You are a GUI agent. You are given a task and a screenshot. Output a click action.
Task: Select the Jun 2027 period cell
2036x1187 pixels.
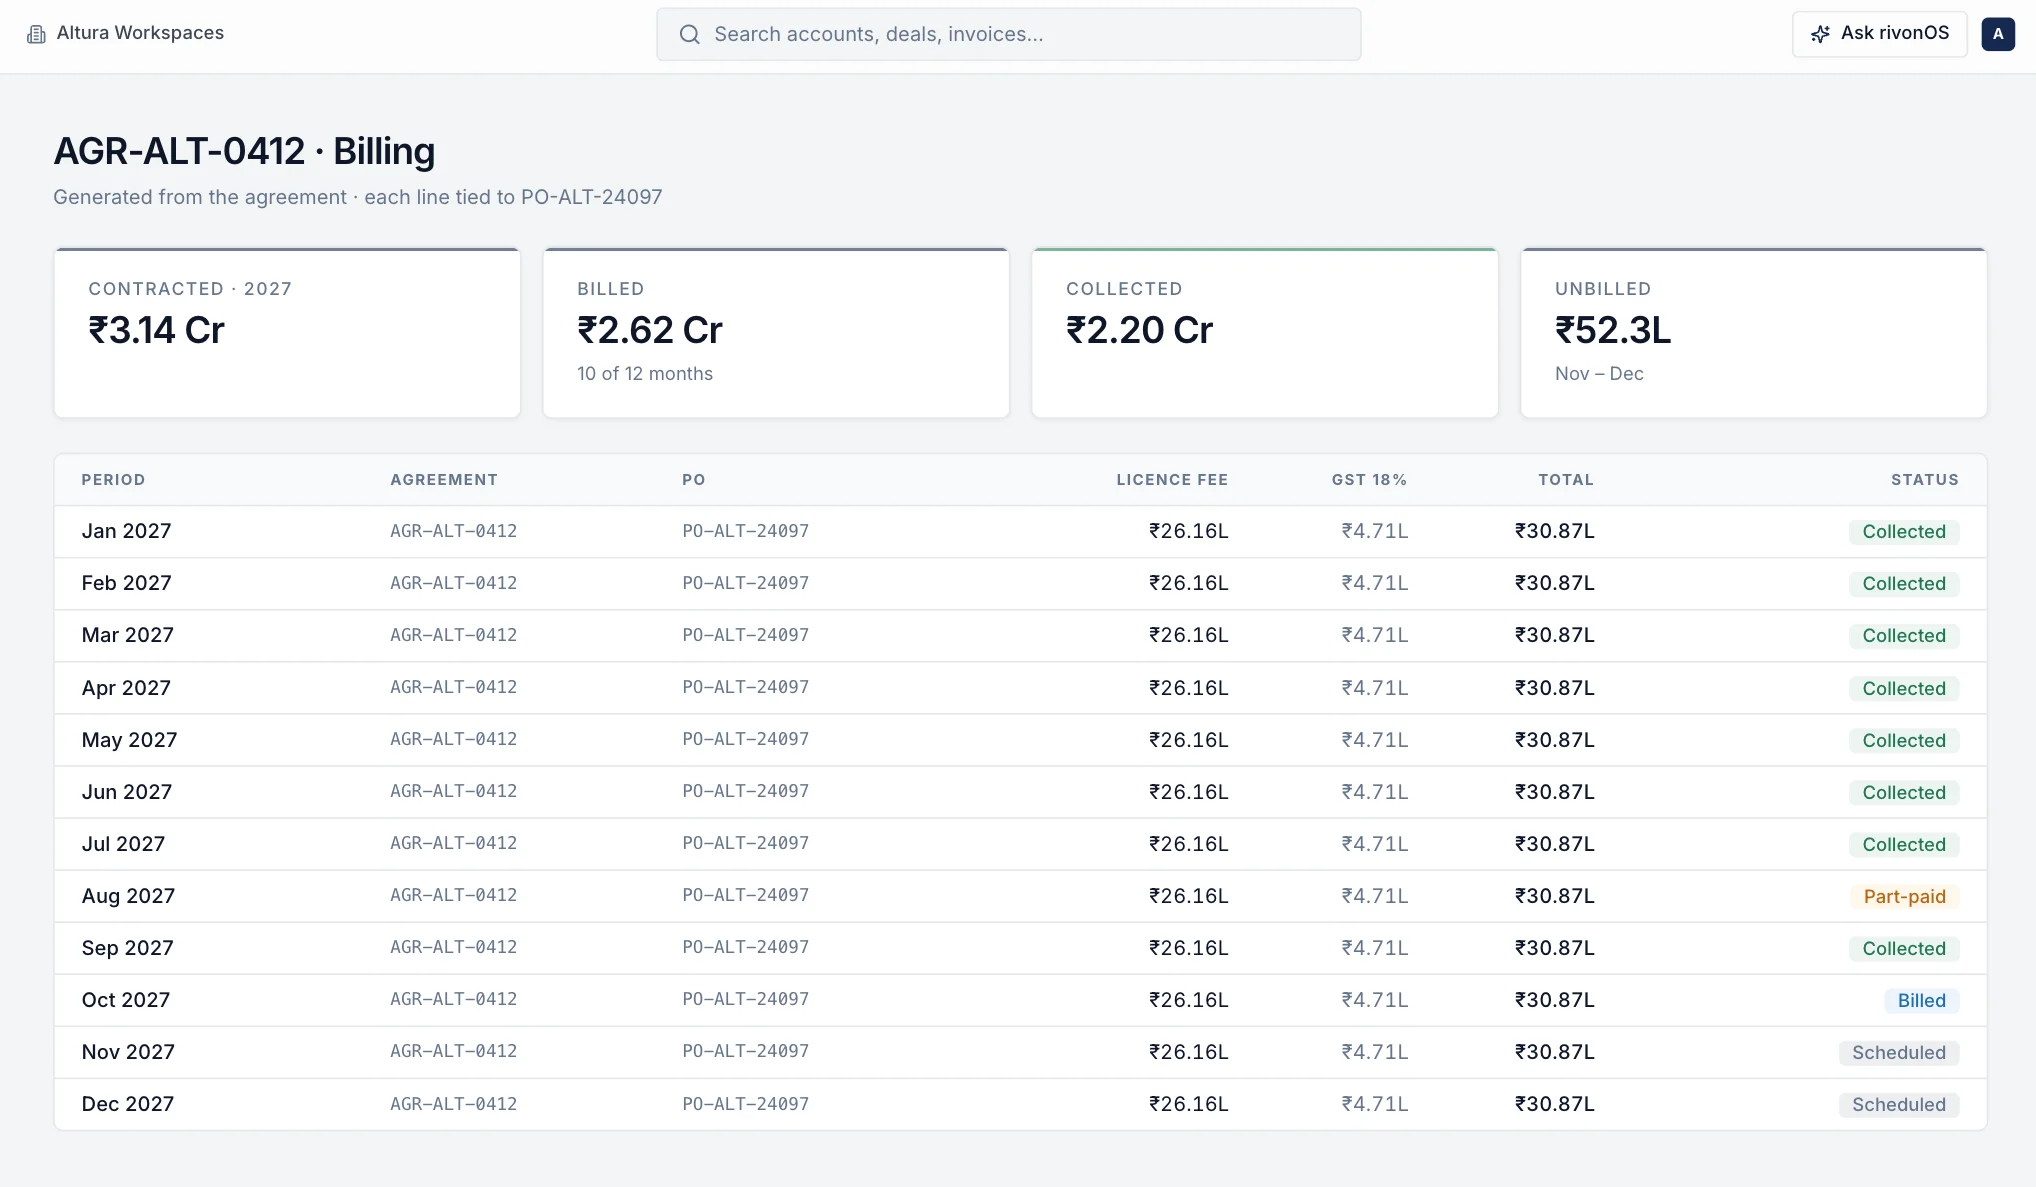127,792
